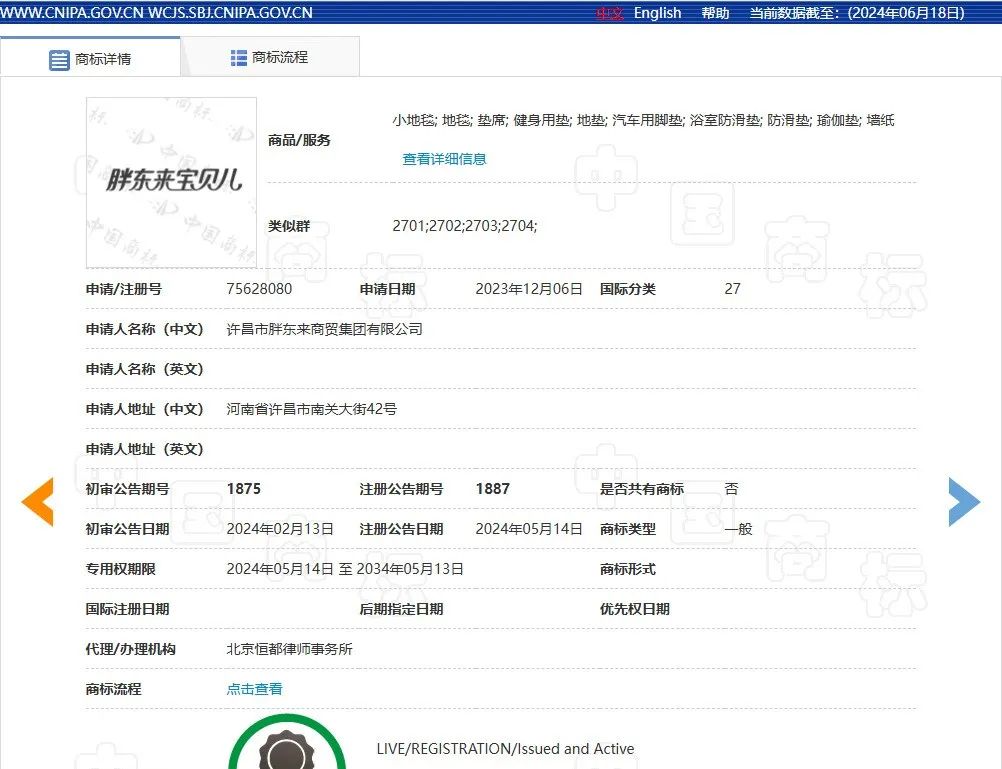Click 点击查看 trademark process link

254,688
